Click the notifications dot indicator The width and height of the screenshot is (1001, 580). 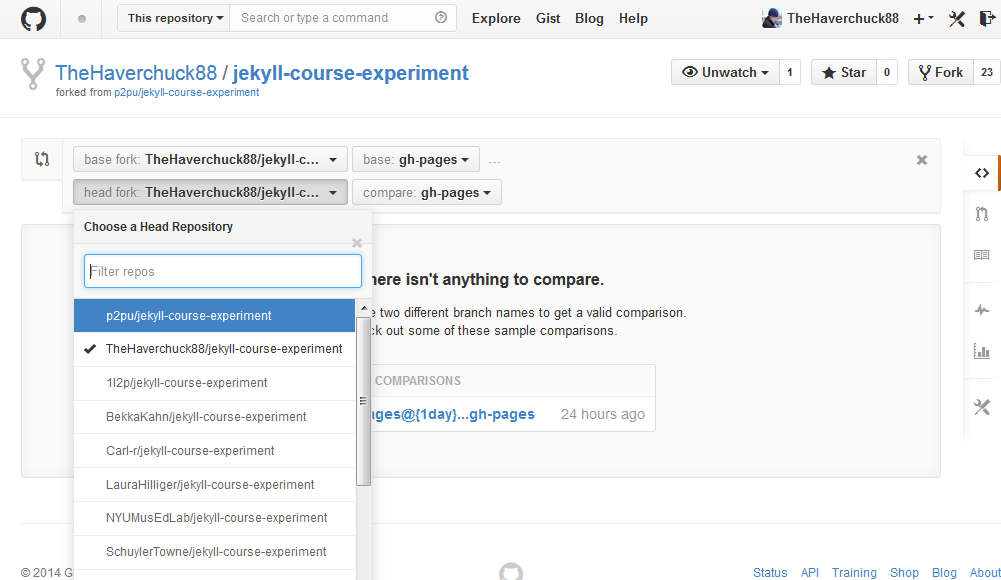(x=82, y=19)
